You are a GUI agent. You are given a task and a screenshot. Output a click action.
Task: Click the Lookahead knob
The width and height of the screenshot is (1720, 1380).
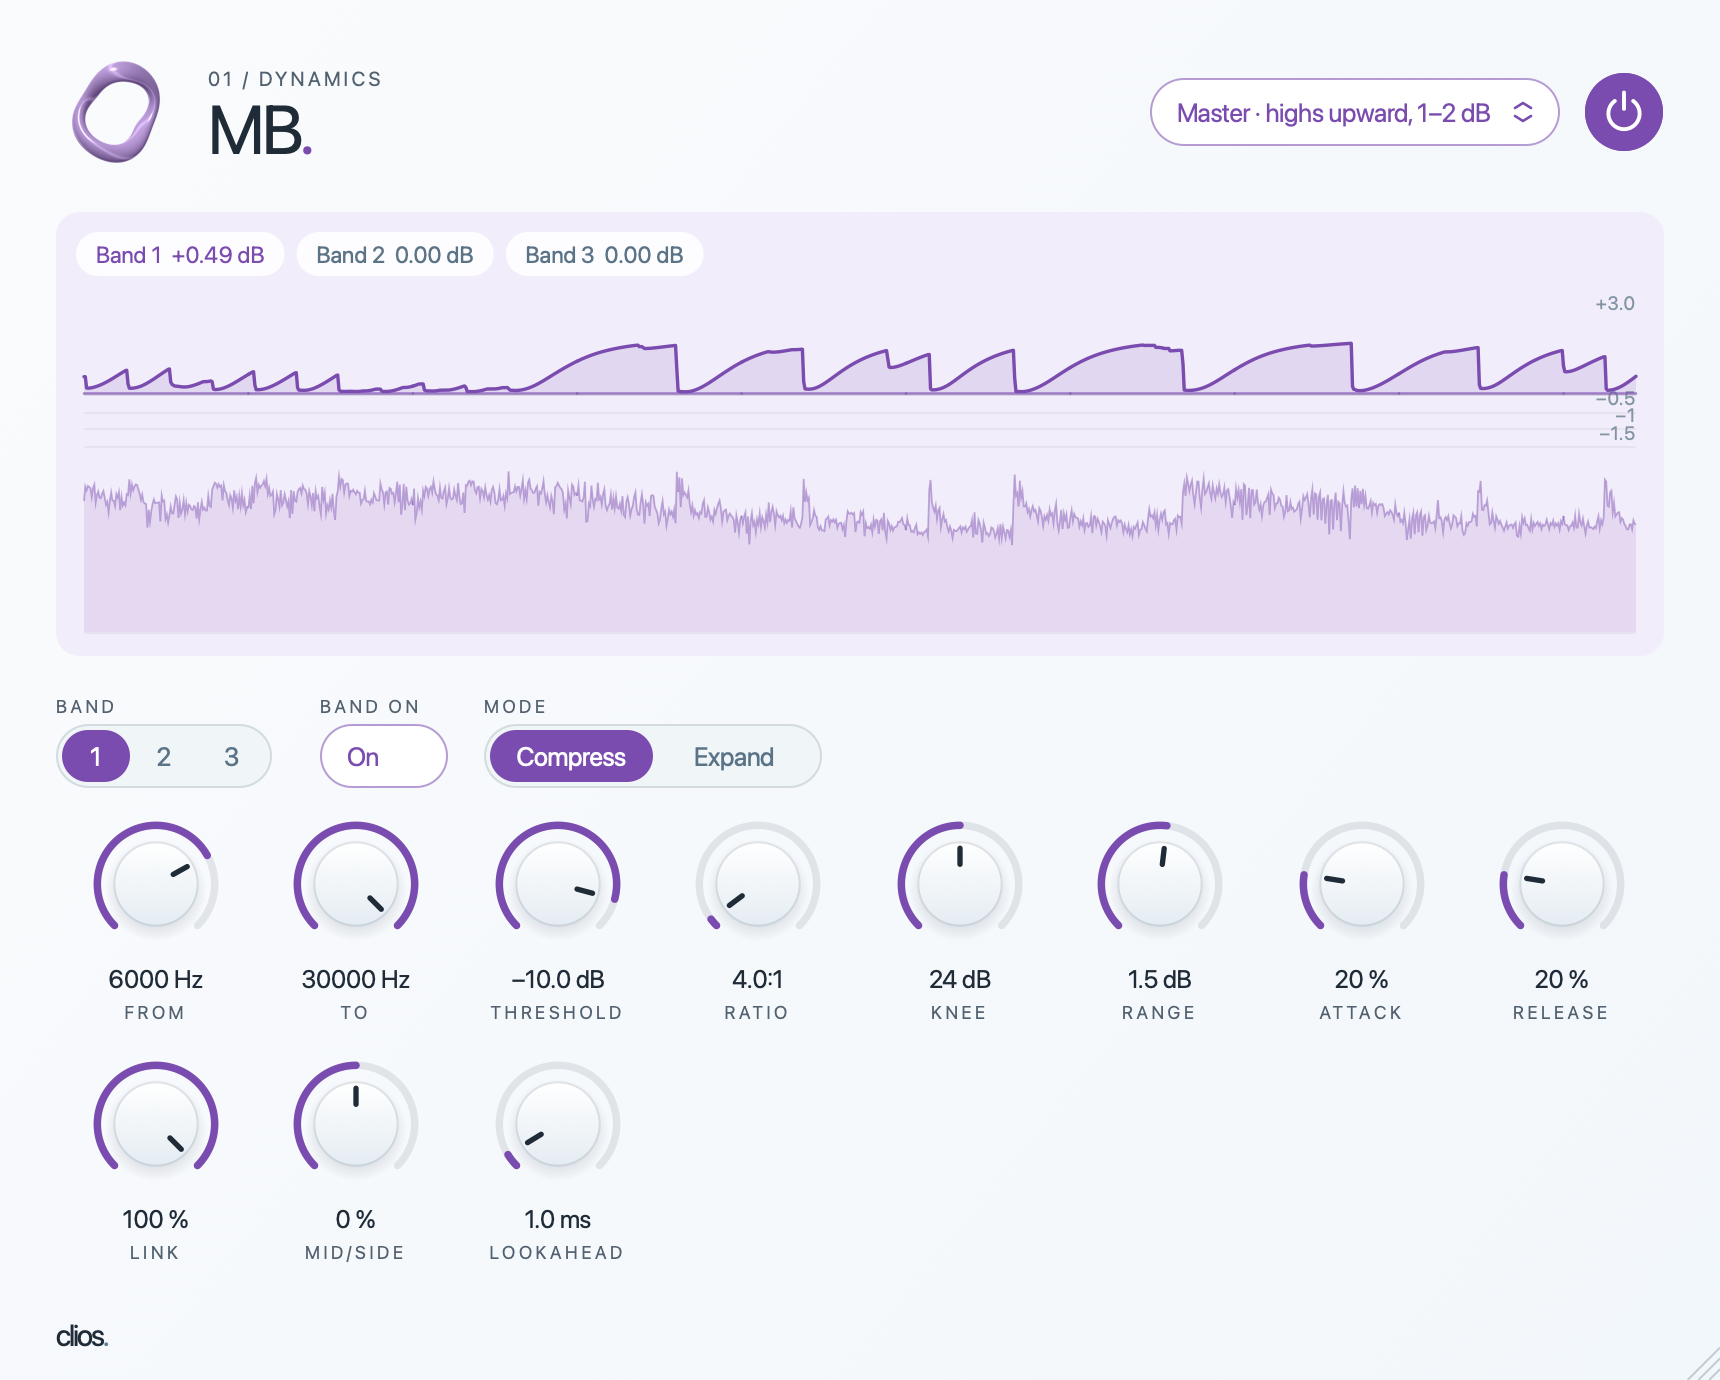pos(558,1124)
